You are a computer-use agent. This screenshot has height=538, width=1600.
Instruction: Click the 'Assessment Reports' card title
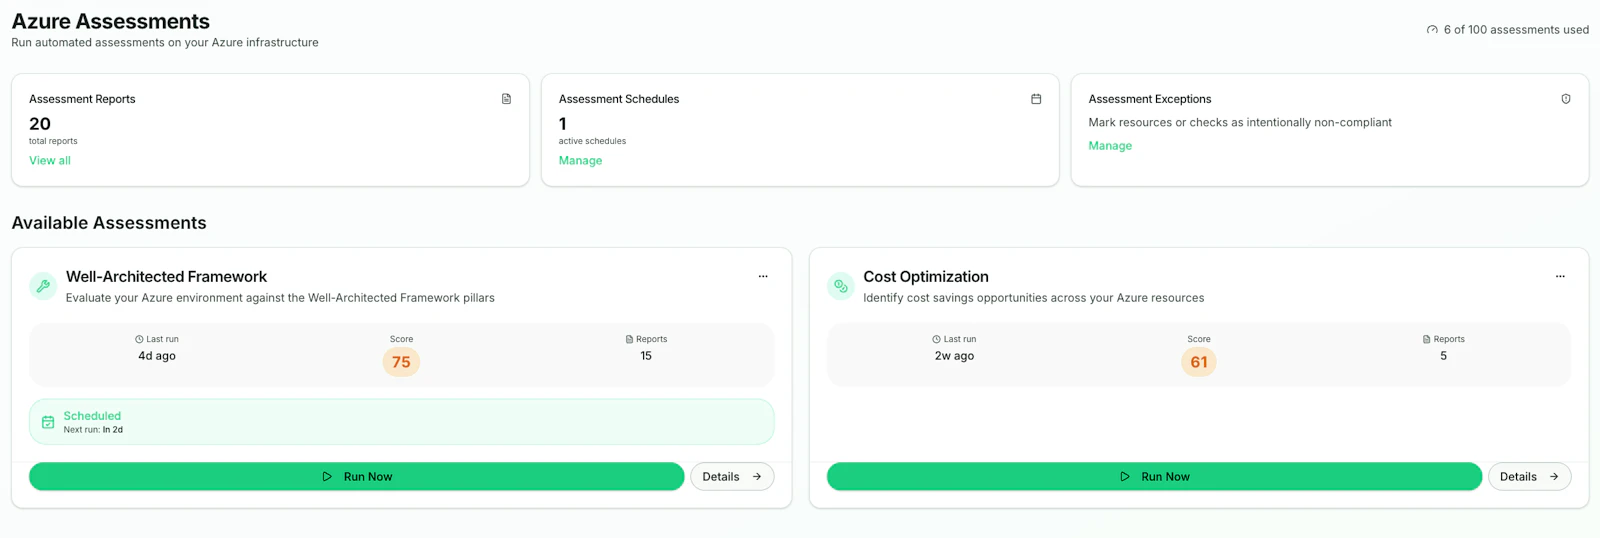82,99
